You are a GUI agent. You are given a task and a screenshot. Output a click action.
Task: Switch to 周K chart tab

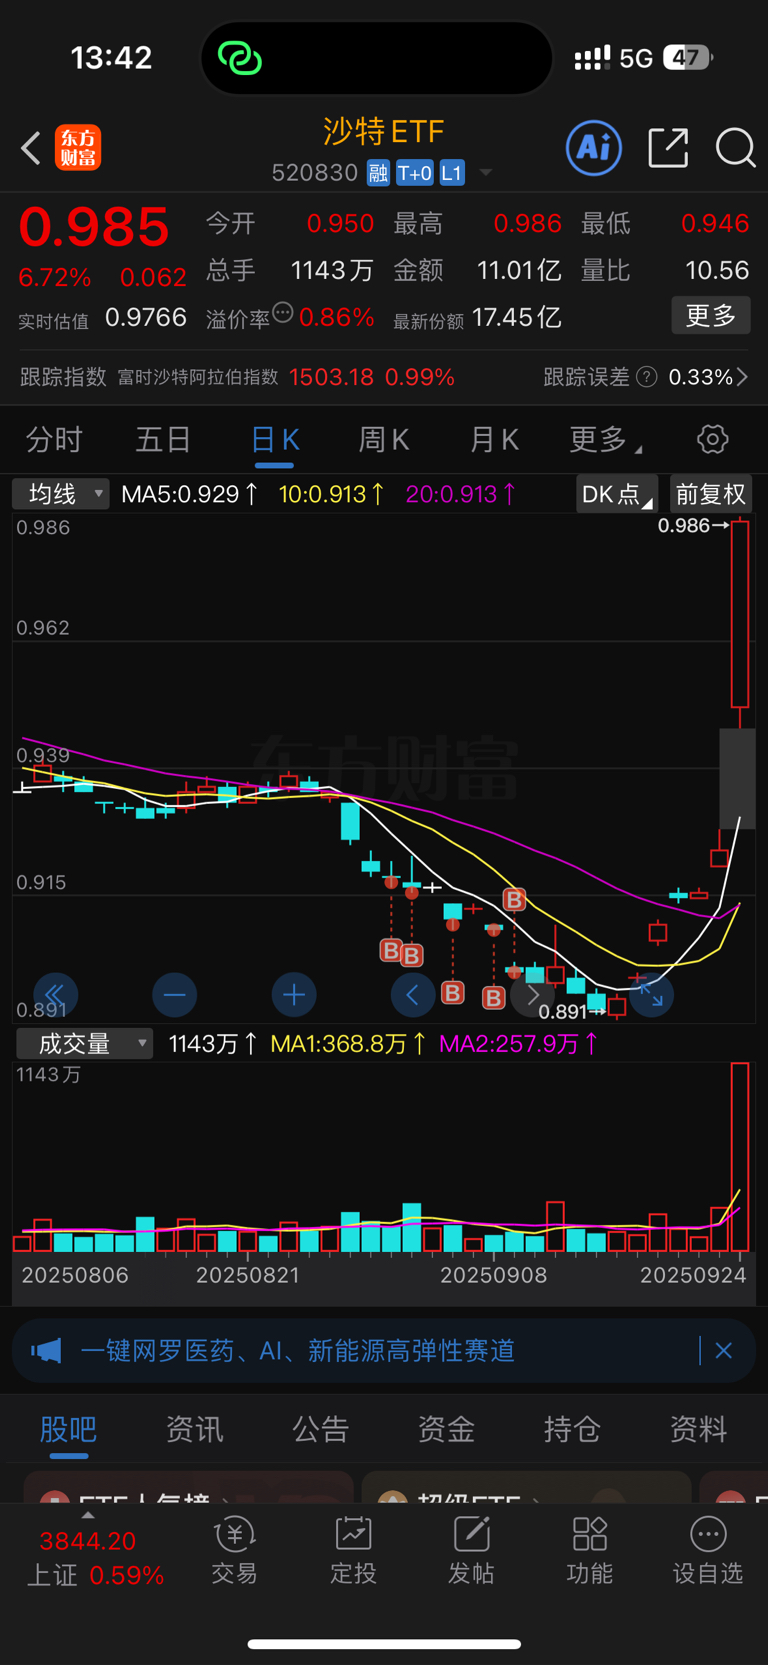(384, 439)
